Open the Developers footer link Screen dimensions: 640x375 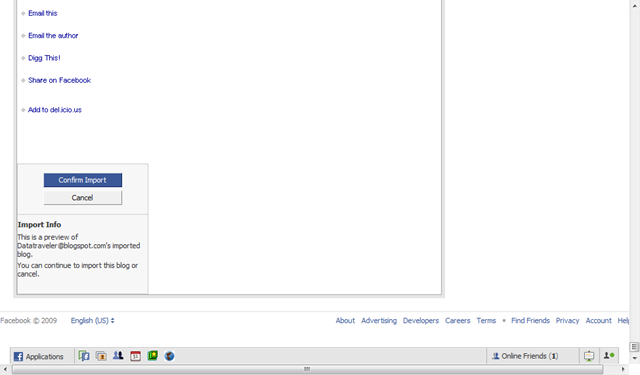tap(421, 321)
